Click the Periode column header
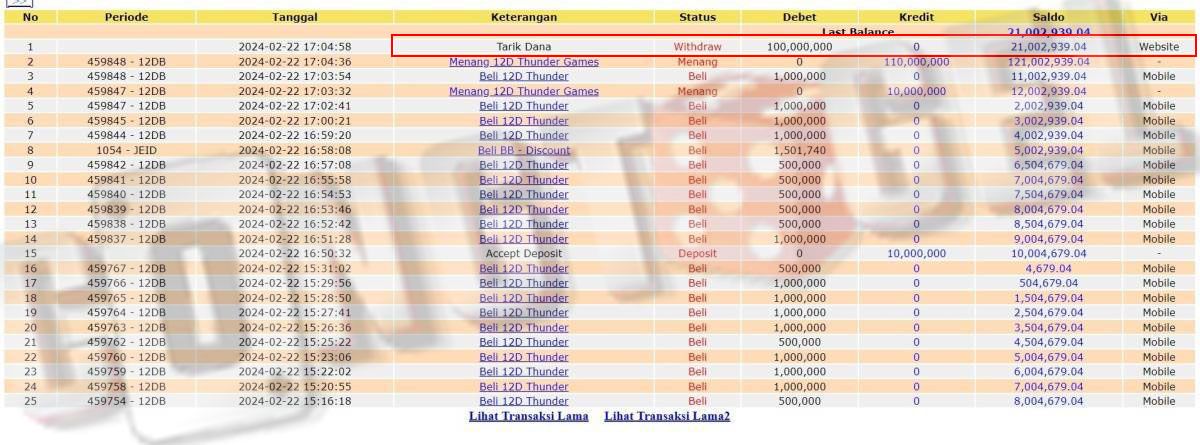This screenshot has height=445, width=1200. 126,17
